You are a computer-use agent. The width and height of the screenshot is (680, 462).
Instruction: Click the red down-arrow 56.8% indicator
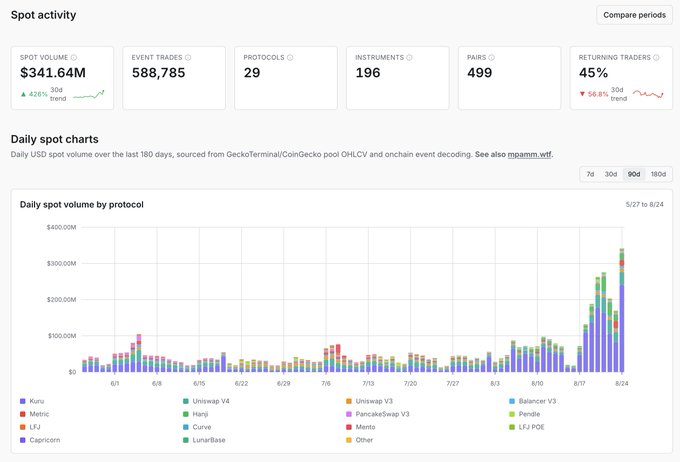click(594, 94)
